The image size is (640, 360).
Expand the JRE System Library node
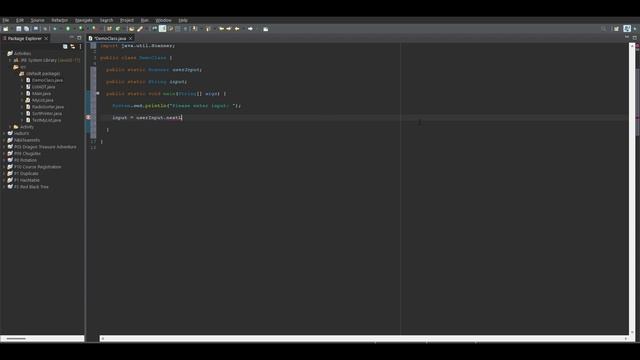11,60
